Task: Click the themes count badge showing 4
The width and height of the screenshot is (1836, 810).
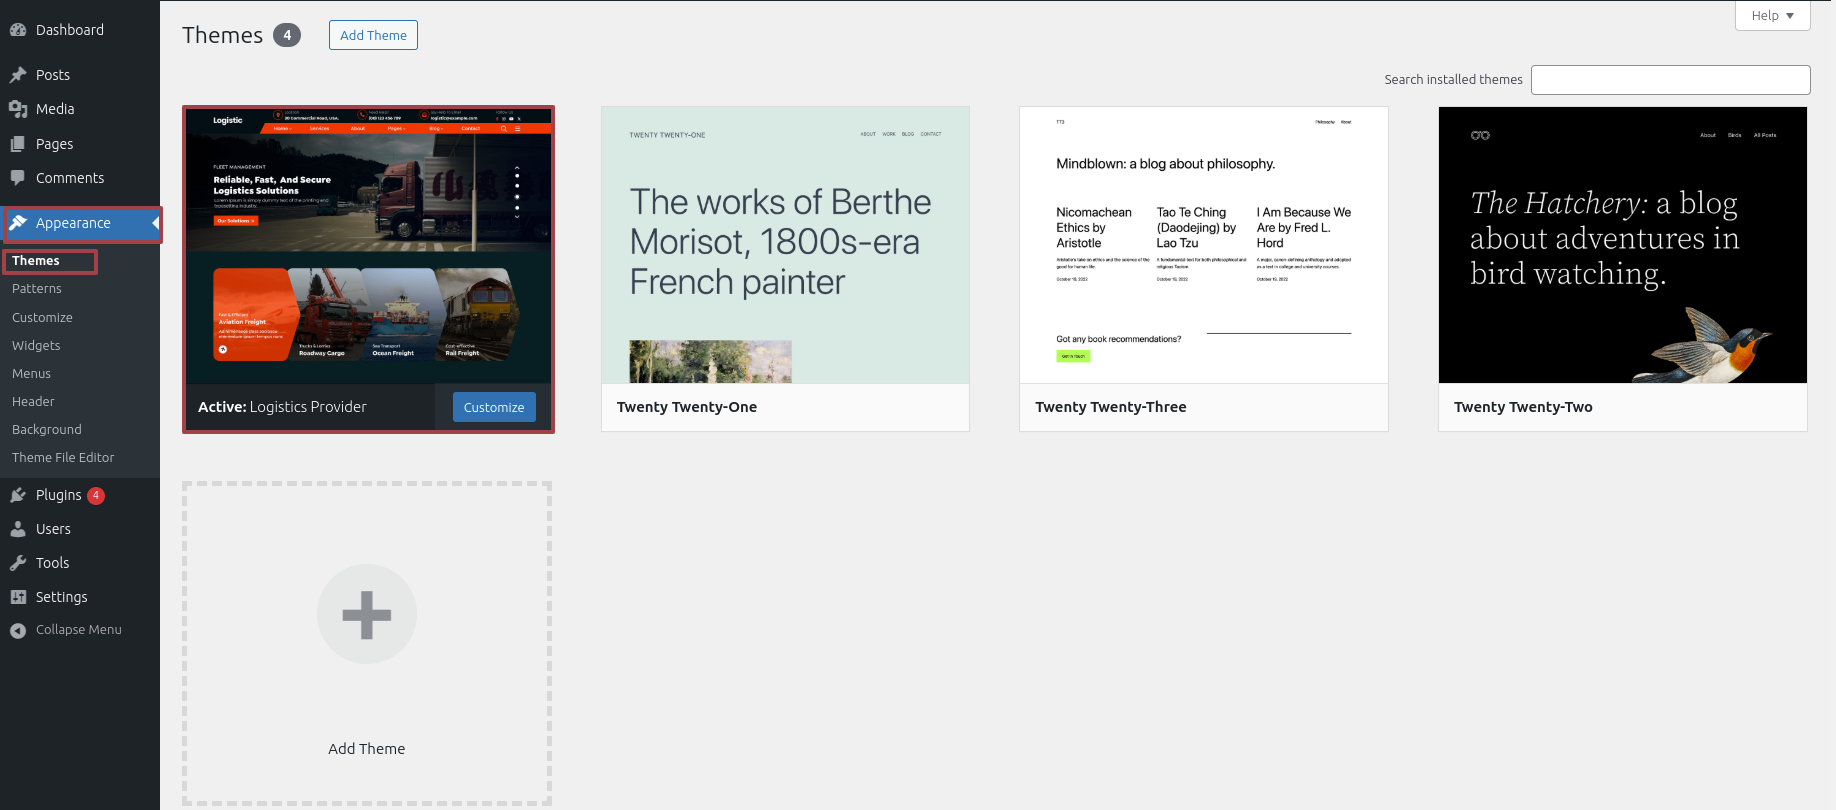Action: [x=287, y=35]
